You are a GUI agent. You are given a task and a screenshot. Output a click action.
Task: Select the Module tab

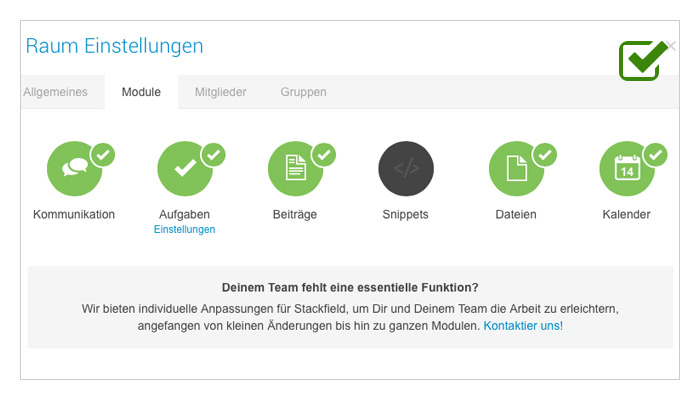point(141,92)
